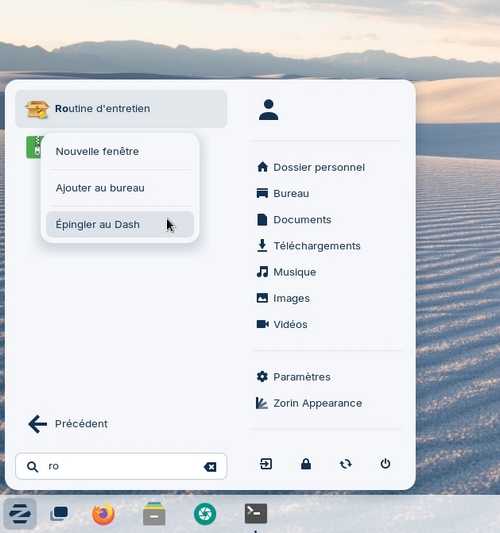This screenshot has width=500, height=533.
Task: Click the log out icon
Action: click(x=266, y=464)
